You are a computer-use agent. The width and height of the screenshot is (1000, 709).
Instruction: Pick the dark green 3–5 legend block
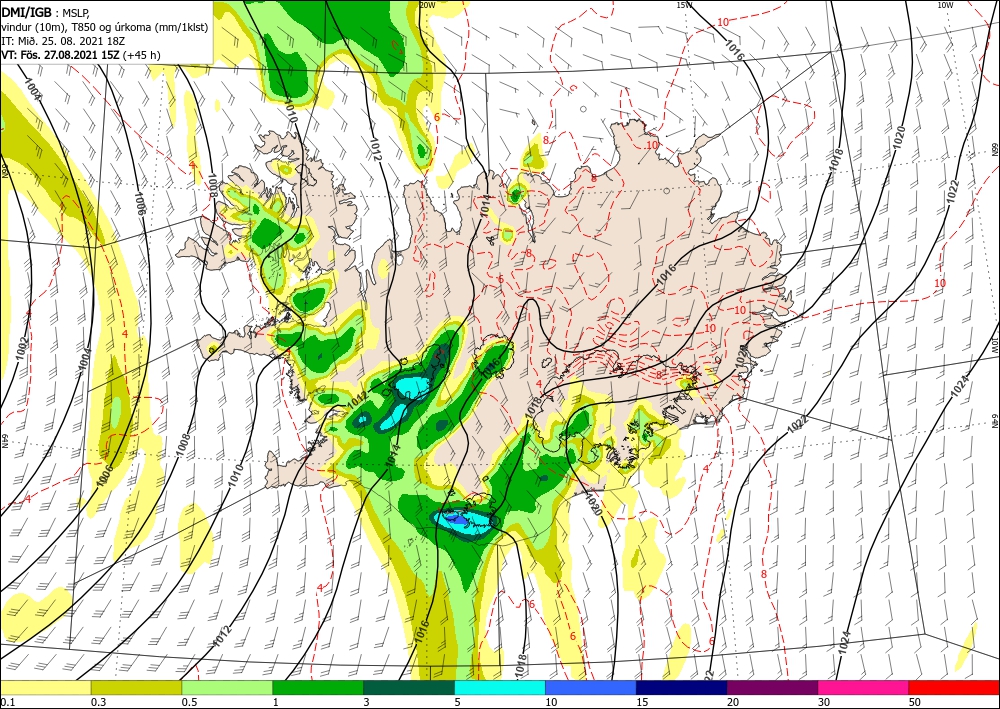409,687
